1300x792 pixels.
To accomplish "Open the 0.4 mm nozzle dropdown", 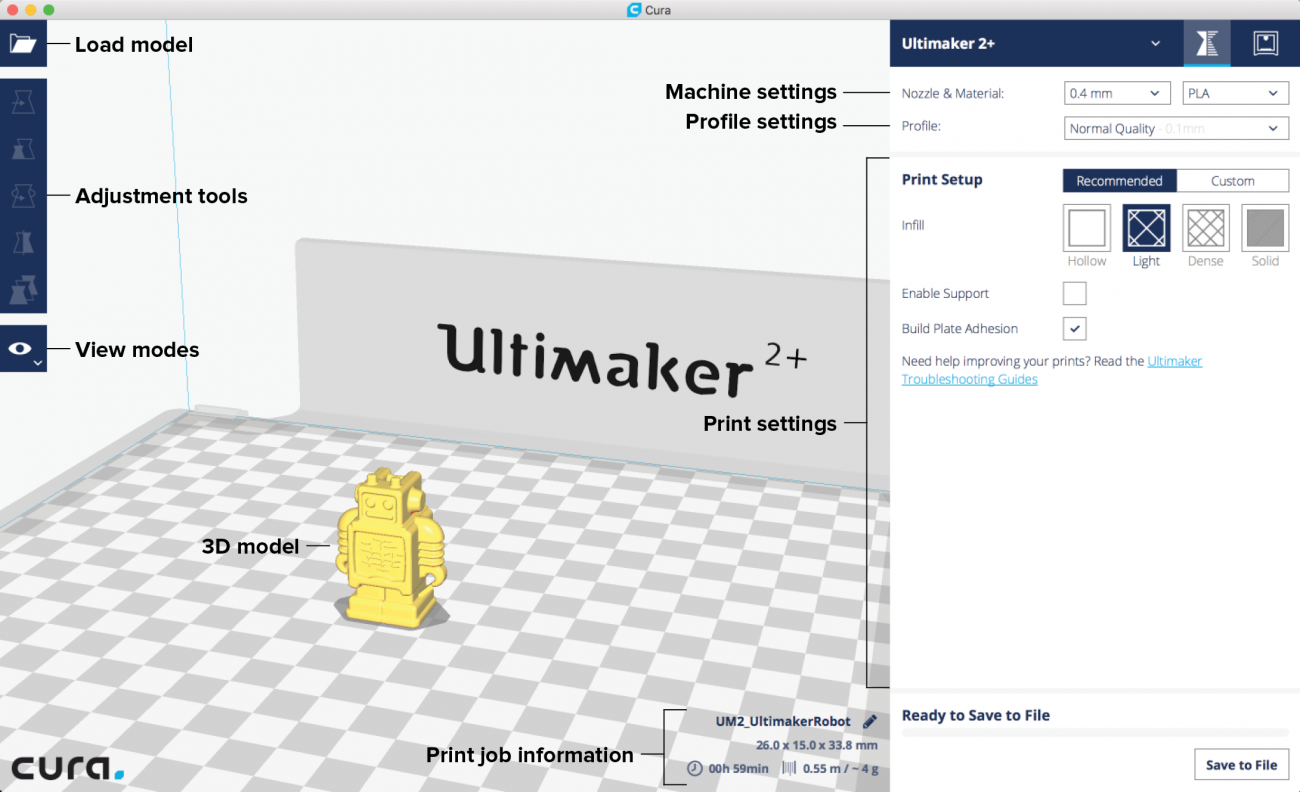I will coord(1117,93).
